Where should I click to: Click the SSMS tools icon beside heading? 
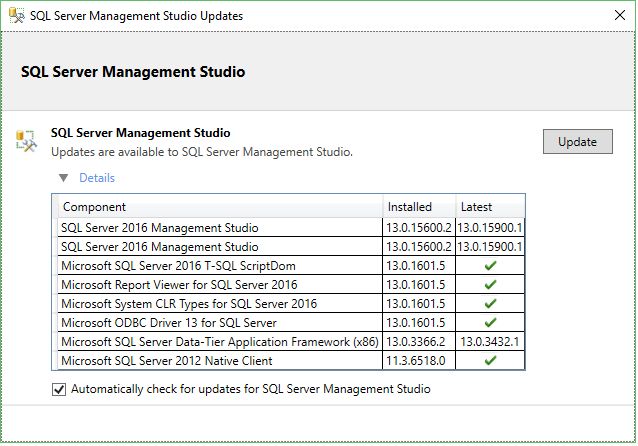26,141
